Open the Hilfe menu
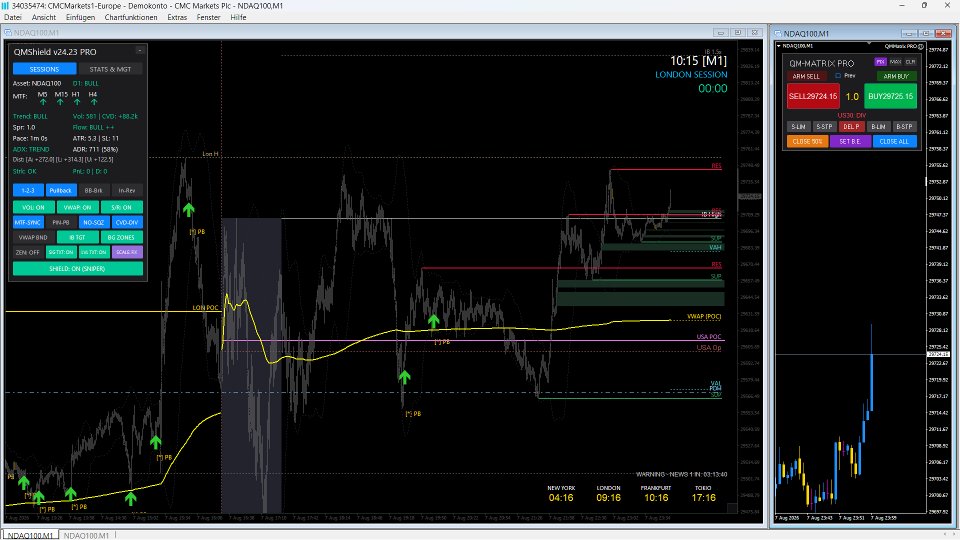 [x=238, y=17]
